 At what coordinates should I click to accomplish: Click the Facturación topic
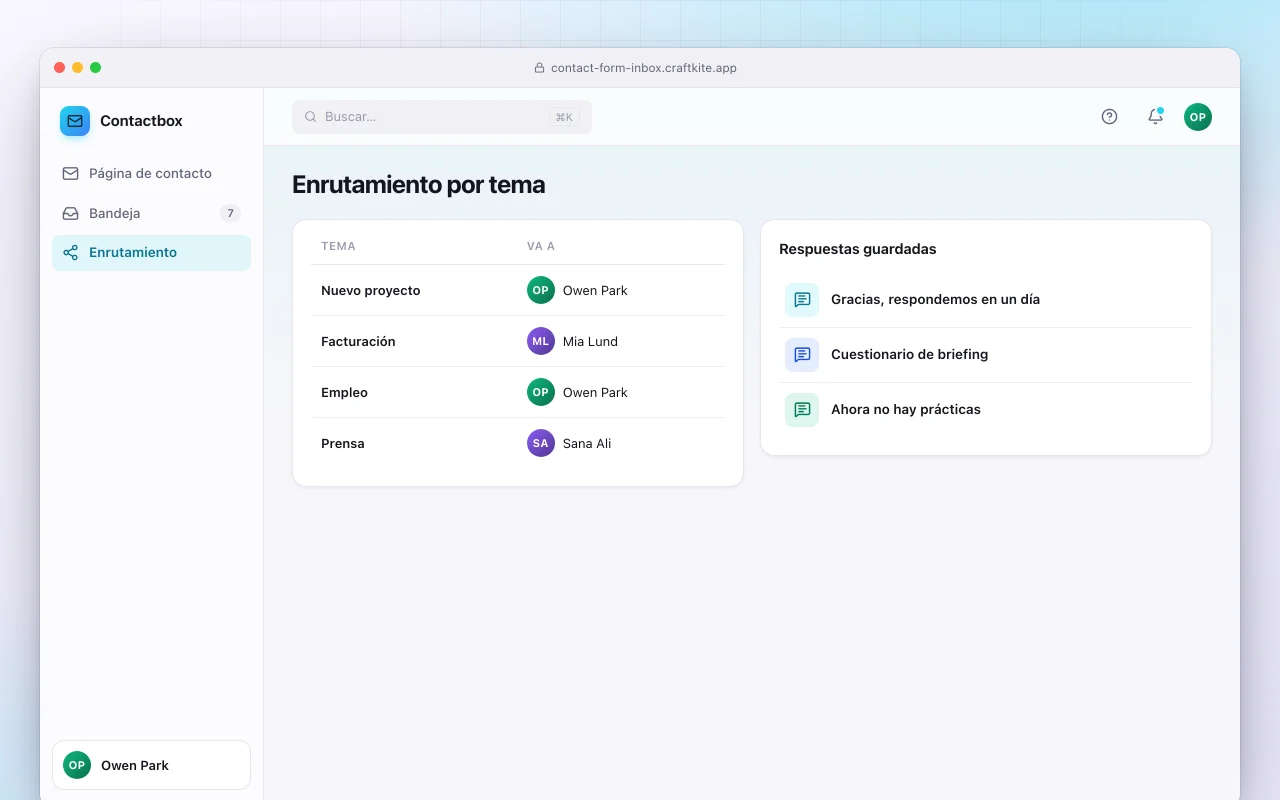pos(358,342)
